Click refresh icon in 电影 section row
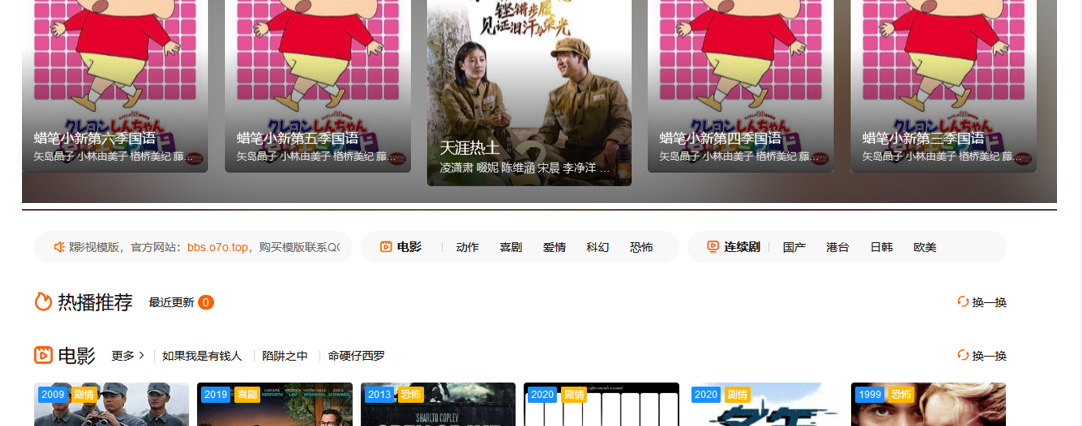This screenshot has width=1082, height=426. click(x=963, y=356)
